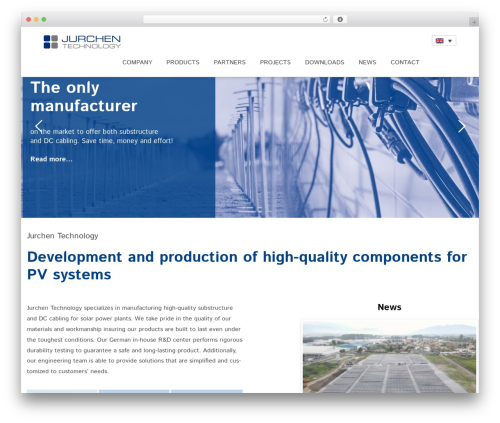The height and width of the screenshot is (423, 500).
Task: Show the next slide with right arrow
Action: 462,126
